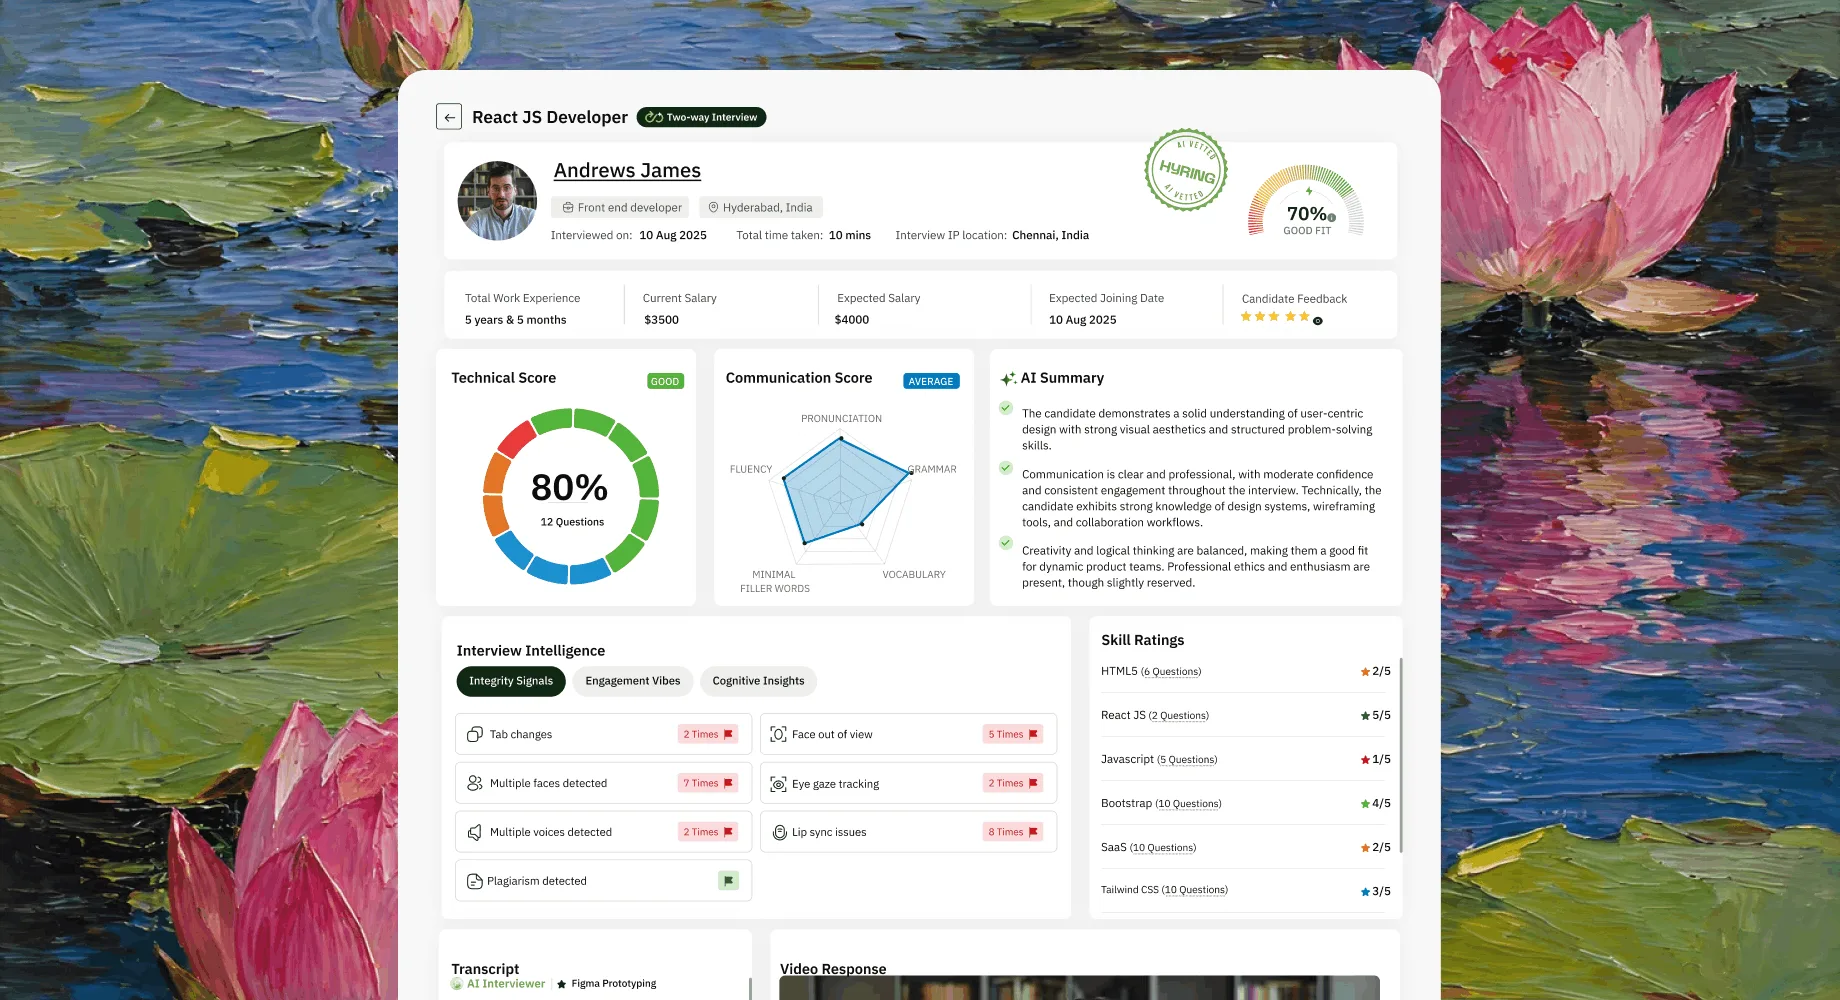
Task: Go back using the arrow button
Action: pos(449,117)
